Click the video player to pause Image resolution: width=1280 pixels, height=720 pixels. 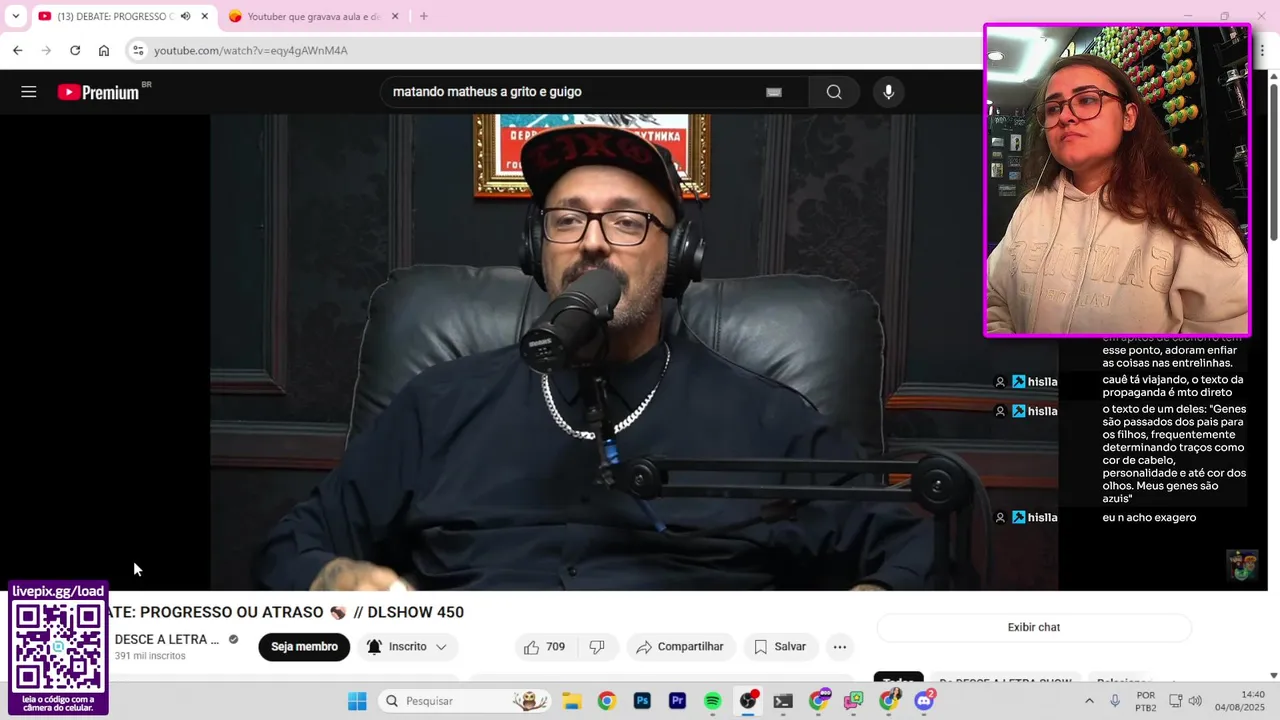pyautogui.click(x=634, y=351)
